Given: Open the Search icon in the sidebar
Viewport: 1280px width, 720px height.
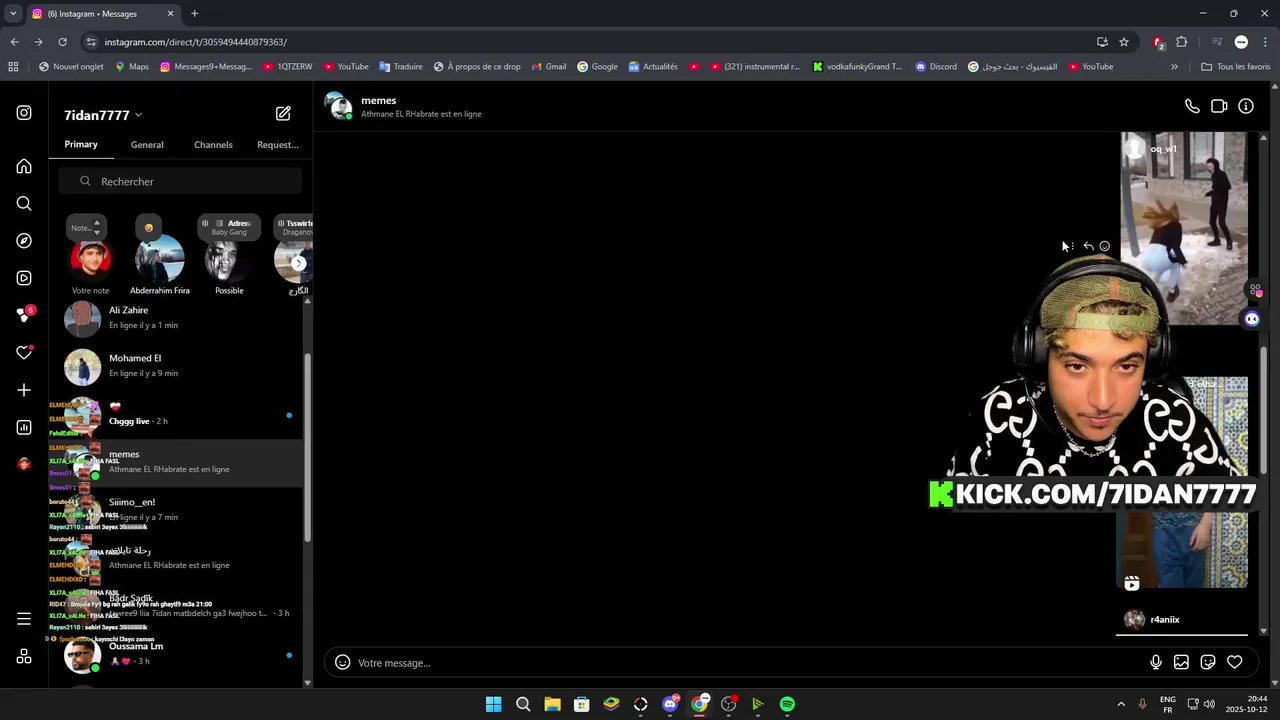Looking at the screenshot, I should 24,204.
